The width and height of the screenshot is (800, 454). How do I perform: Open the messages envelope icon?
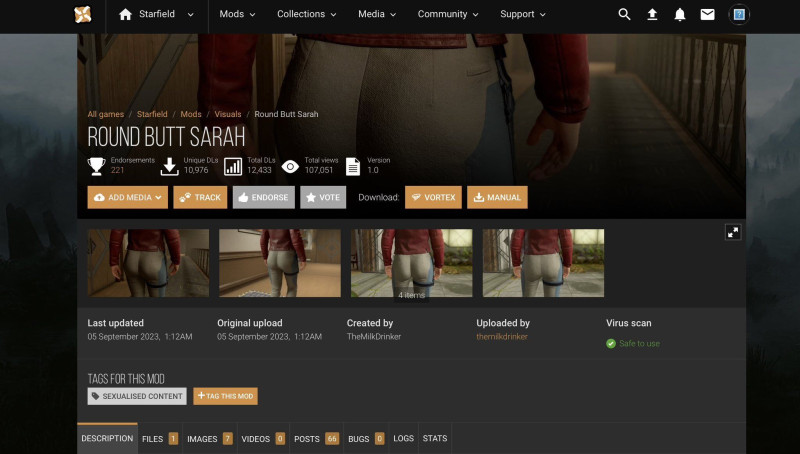[x=707, y=14]
